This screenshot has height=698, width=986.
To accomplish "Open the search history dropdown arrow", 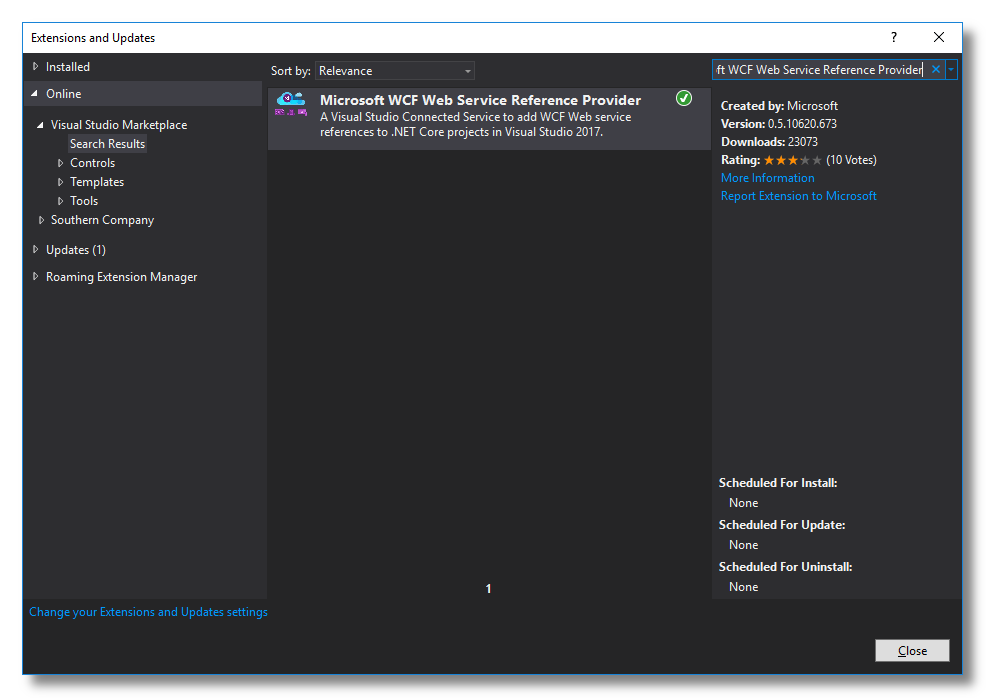I will 951,70.
